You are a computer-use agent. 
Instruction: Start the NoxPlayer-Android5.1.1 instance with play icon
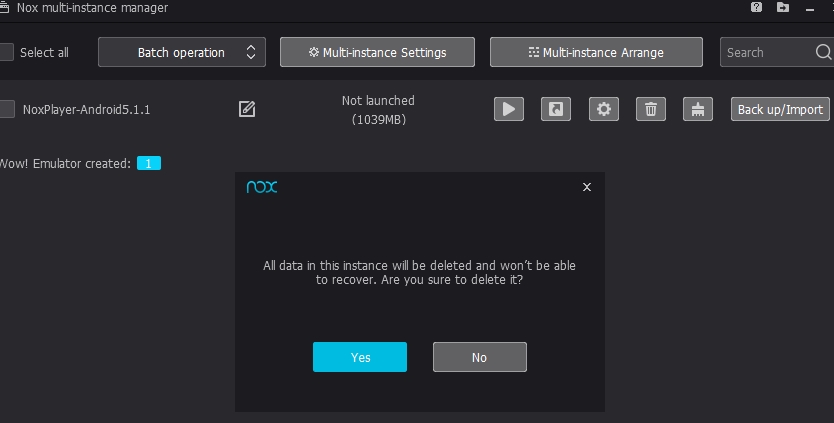[x=508, y=109]
